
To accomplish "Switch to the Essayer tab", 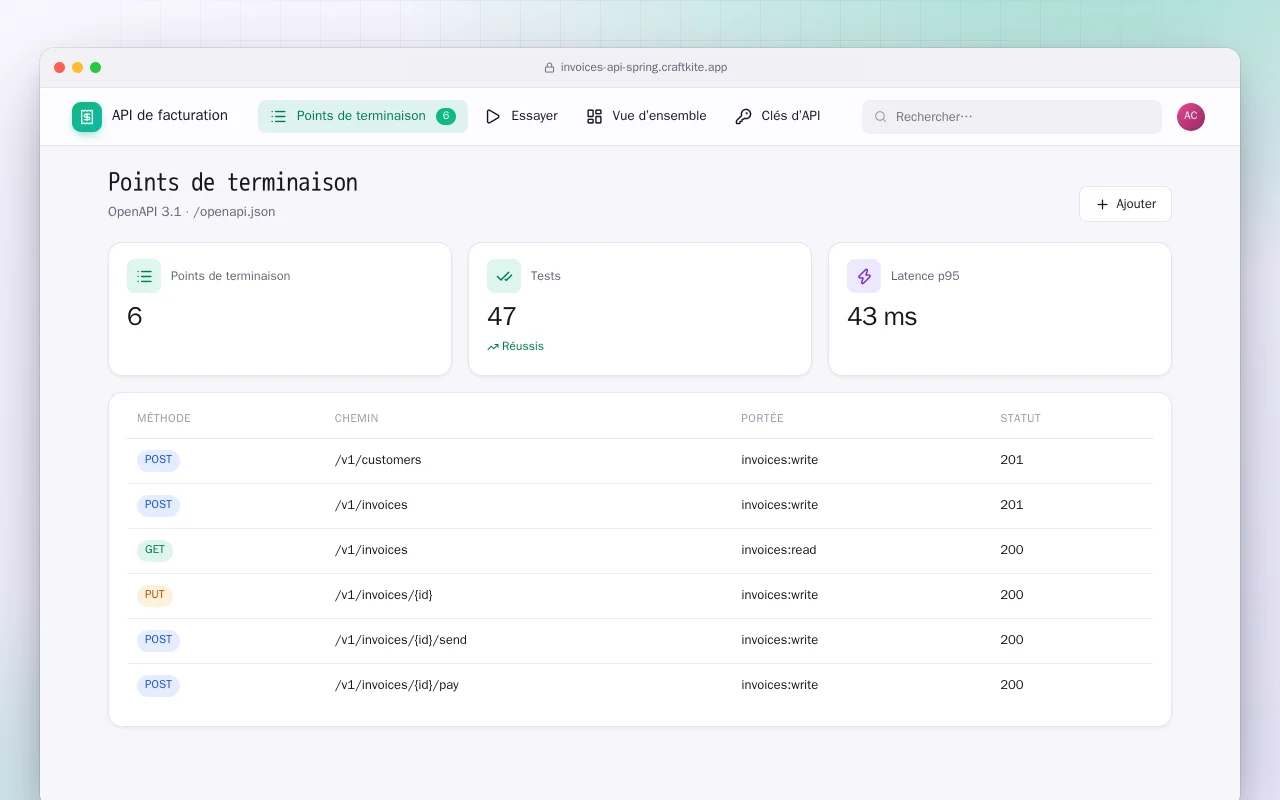I will click(x=522, y=116).
